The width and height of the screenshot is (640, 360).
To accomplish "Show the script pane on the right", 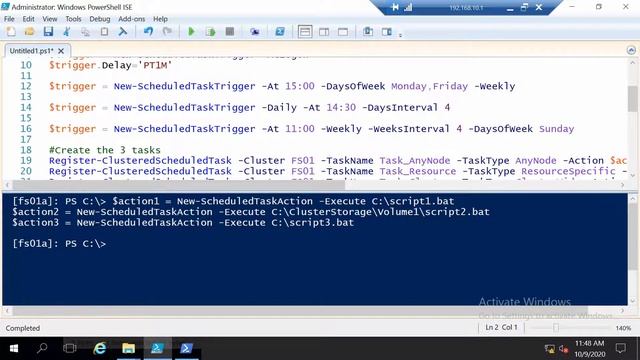I will (x=324, y=31).
